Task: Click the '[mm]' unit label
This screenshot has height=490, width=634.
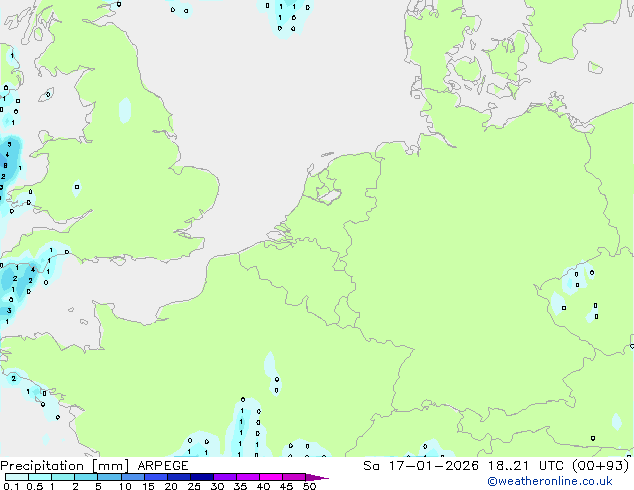Action: (111, 466)
